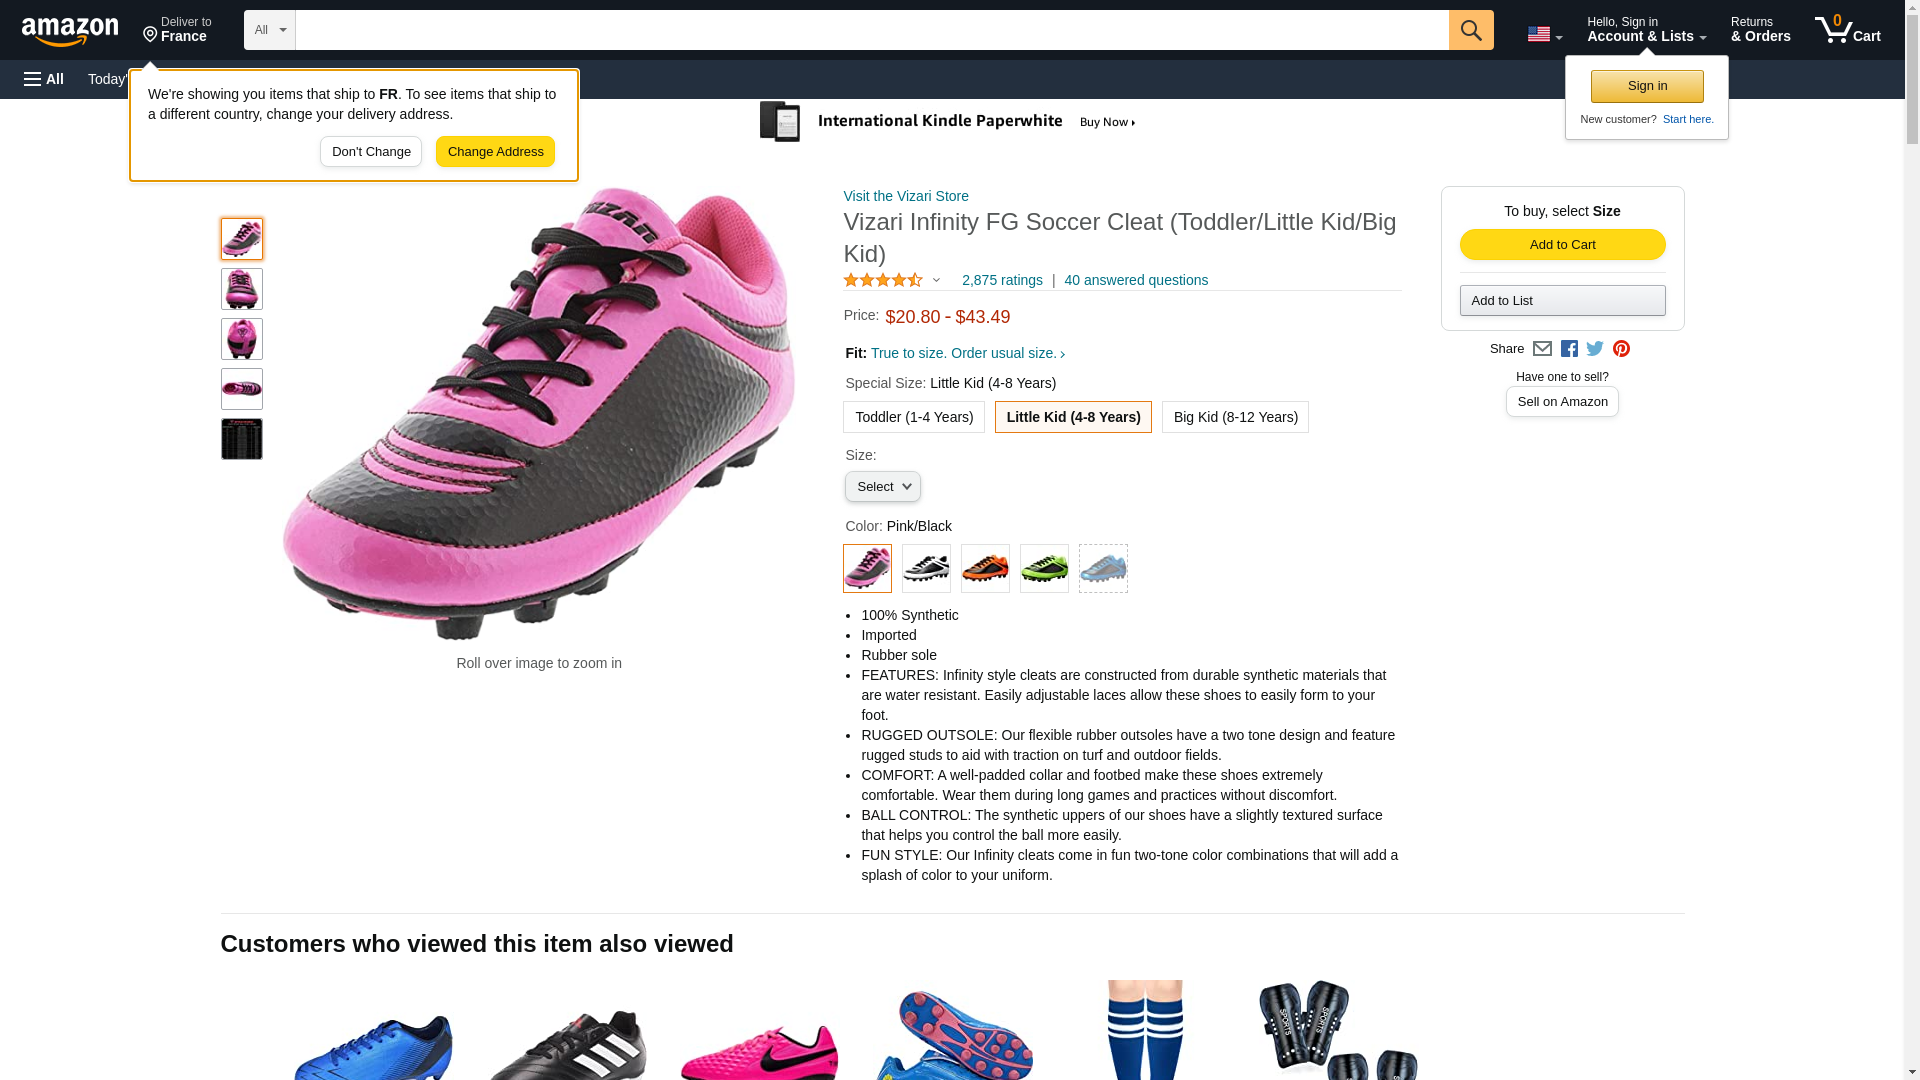Open Returns & Orders
1920x1080 pixels.
(1760, 30)
